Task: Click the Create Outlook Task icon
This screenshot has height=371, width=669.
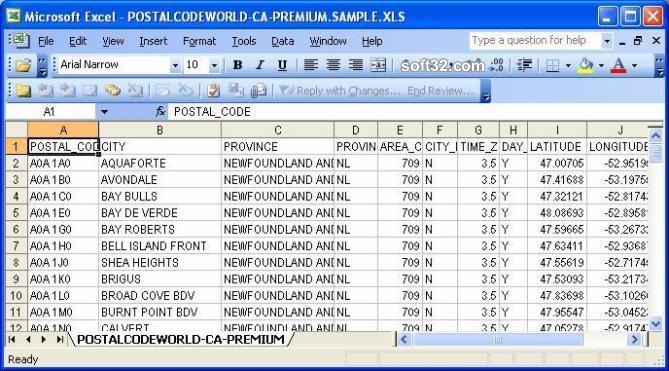Action: click(x=214, y=90)
